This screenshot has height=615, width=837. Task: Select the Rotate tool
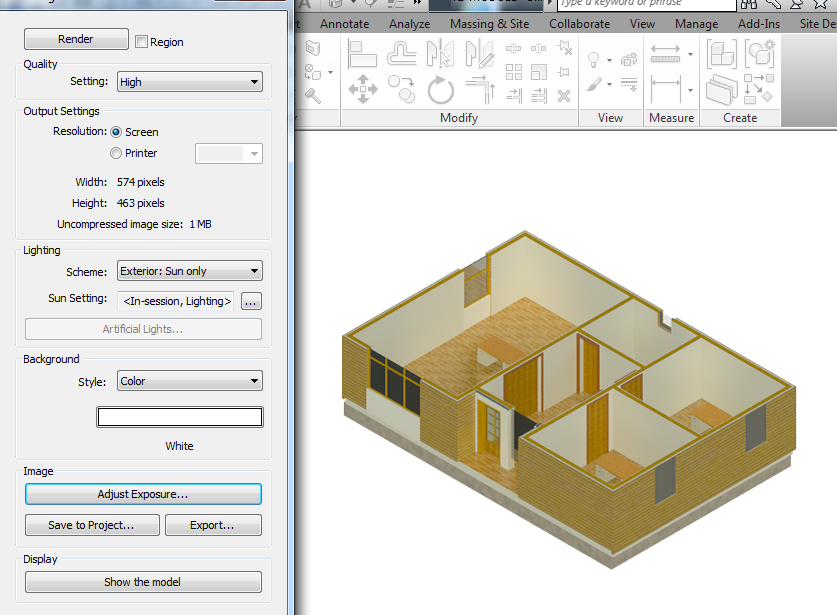click(440, 89)
